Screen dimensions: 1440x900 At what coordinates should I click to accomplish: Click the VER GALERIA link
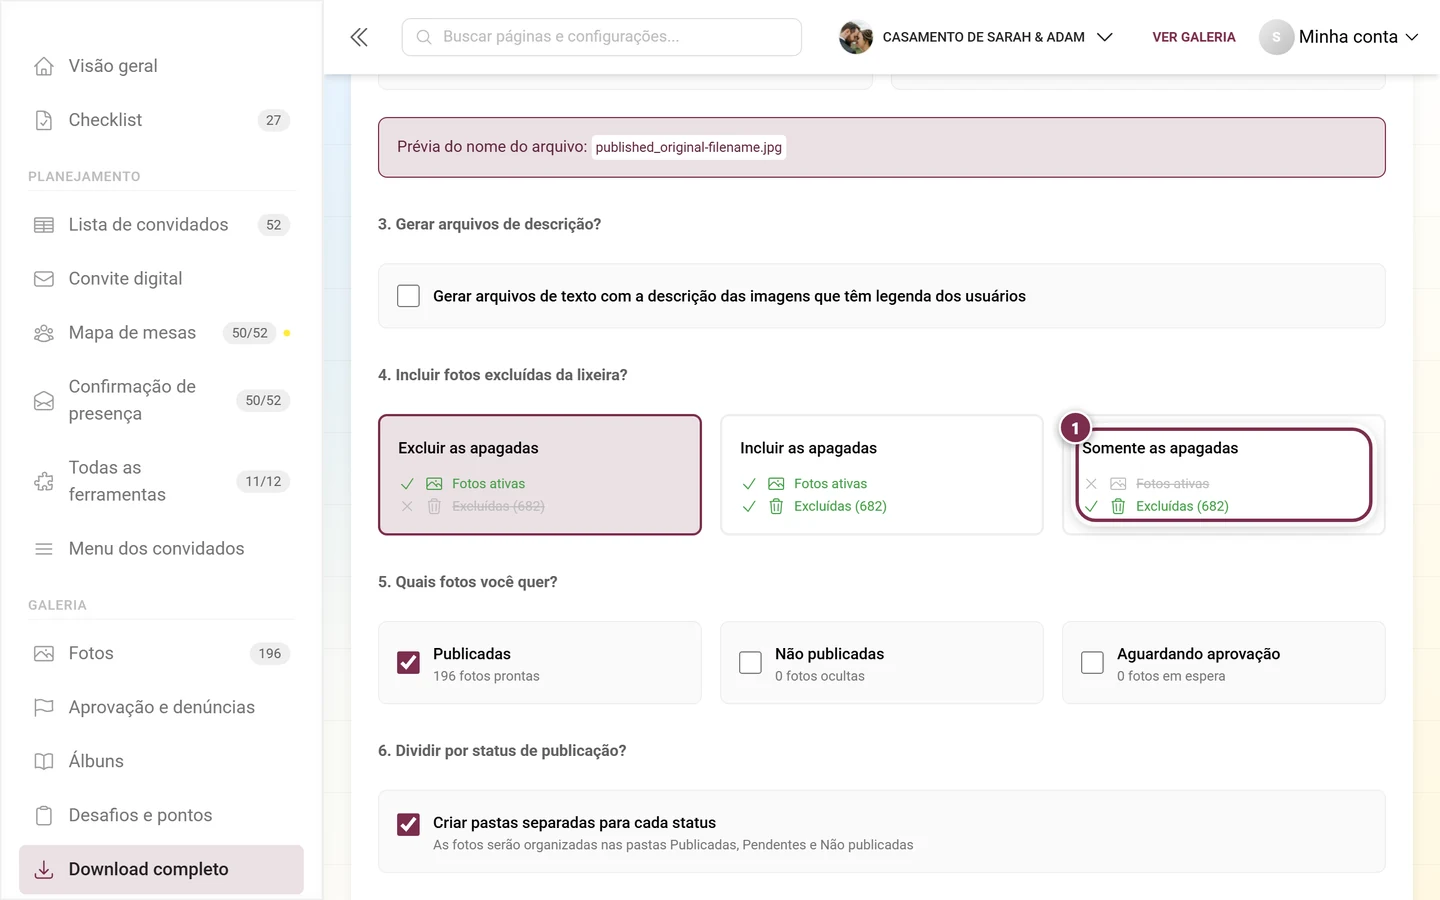tap(1194, 37)
